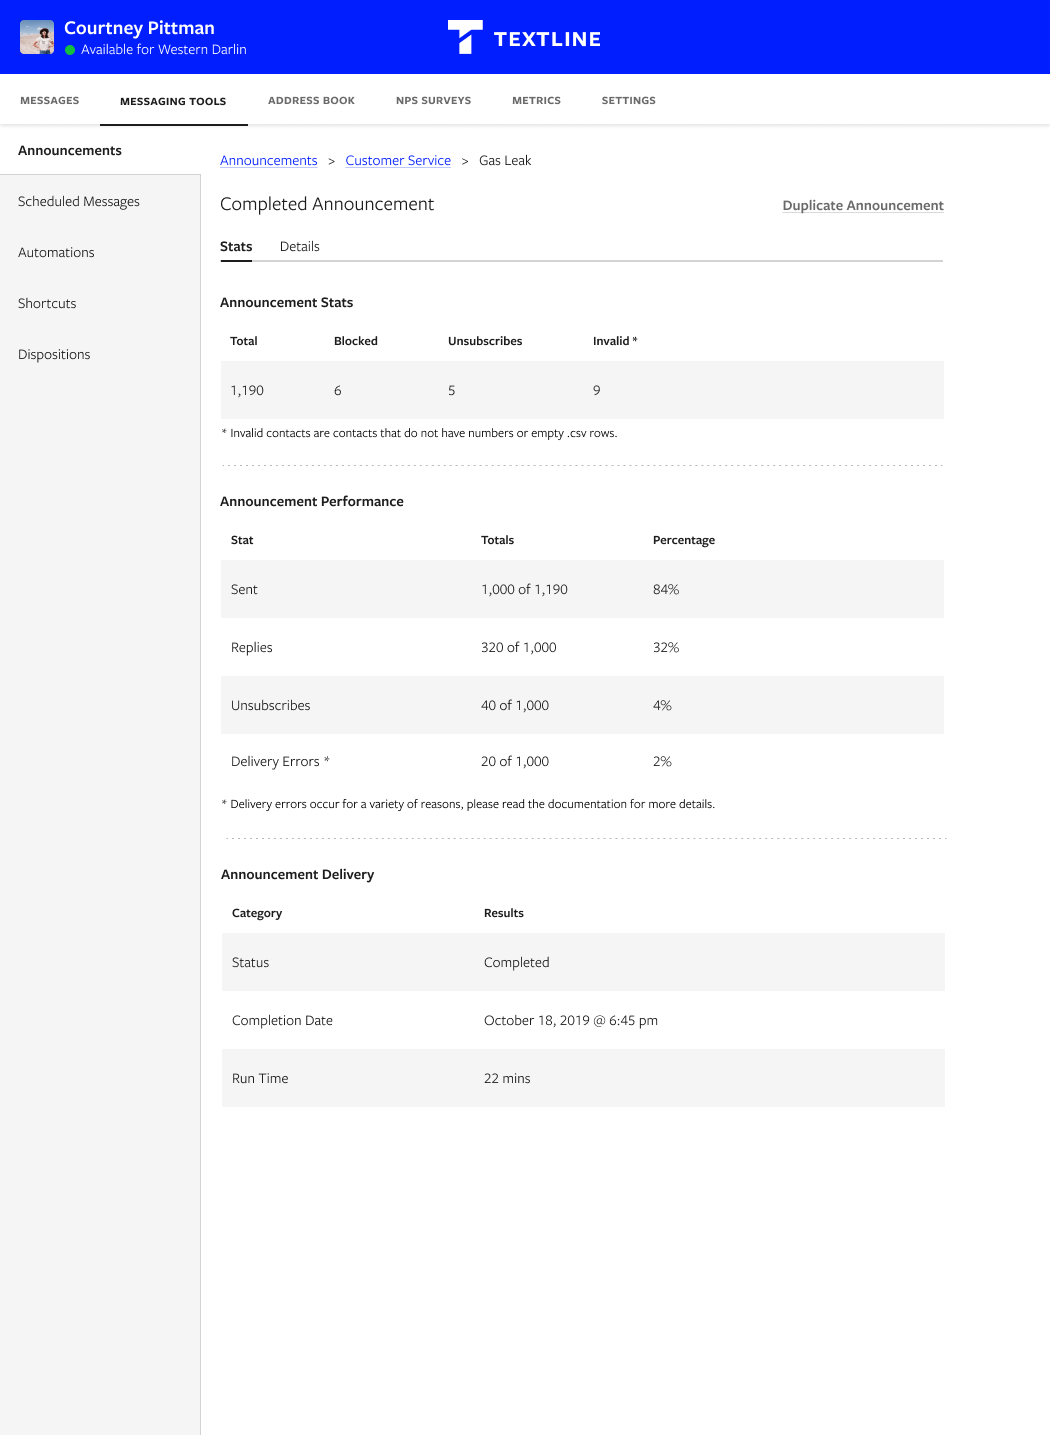Open NPS Surveys tab
1050x1435 pixels.
[x=433, y=100]
